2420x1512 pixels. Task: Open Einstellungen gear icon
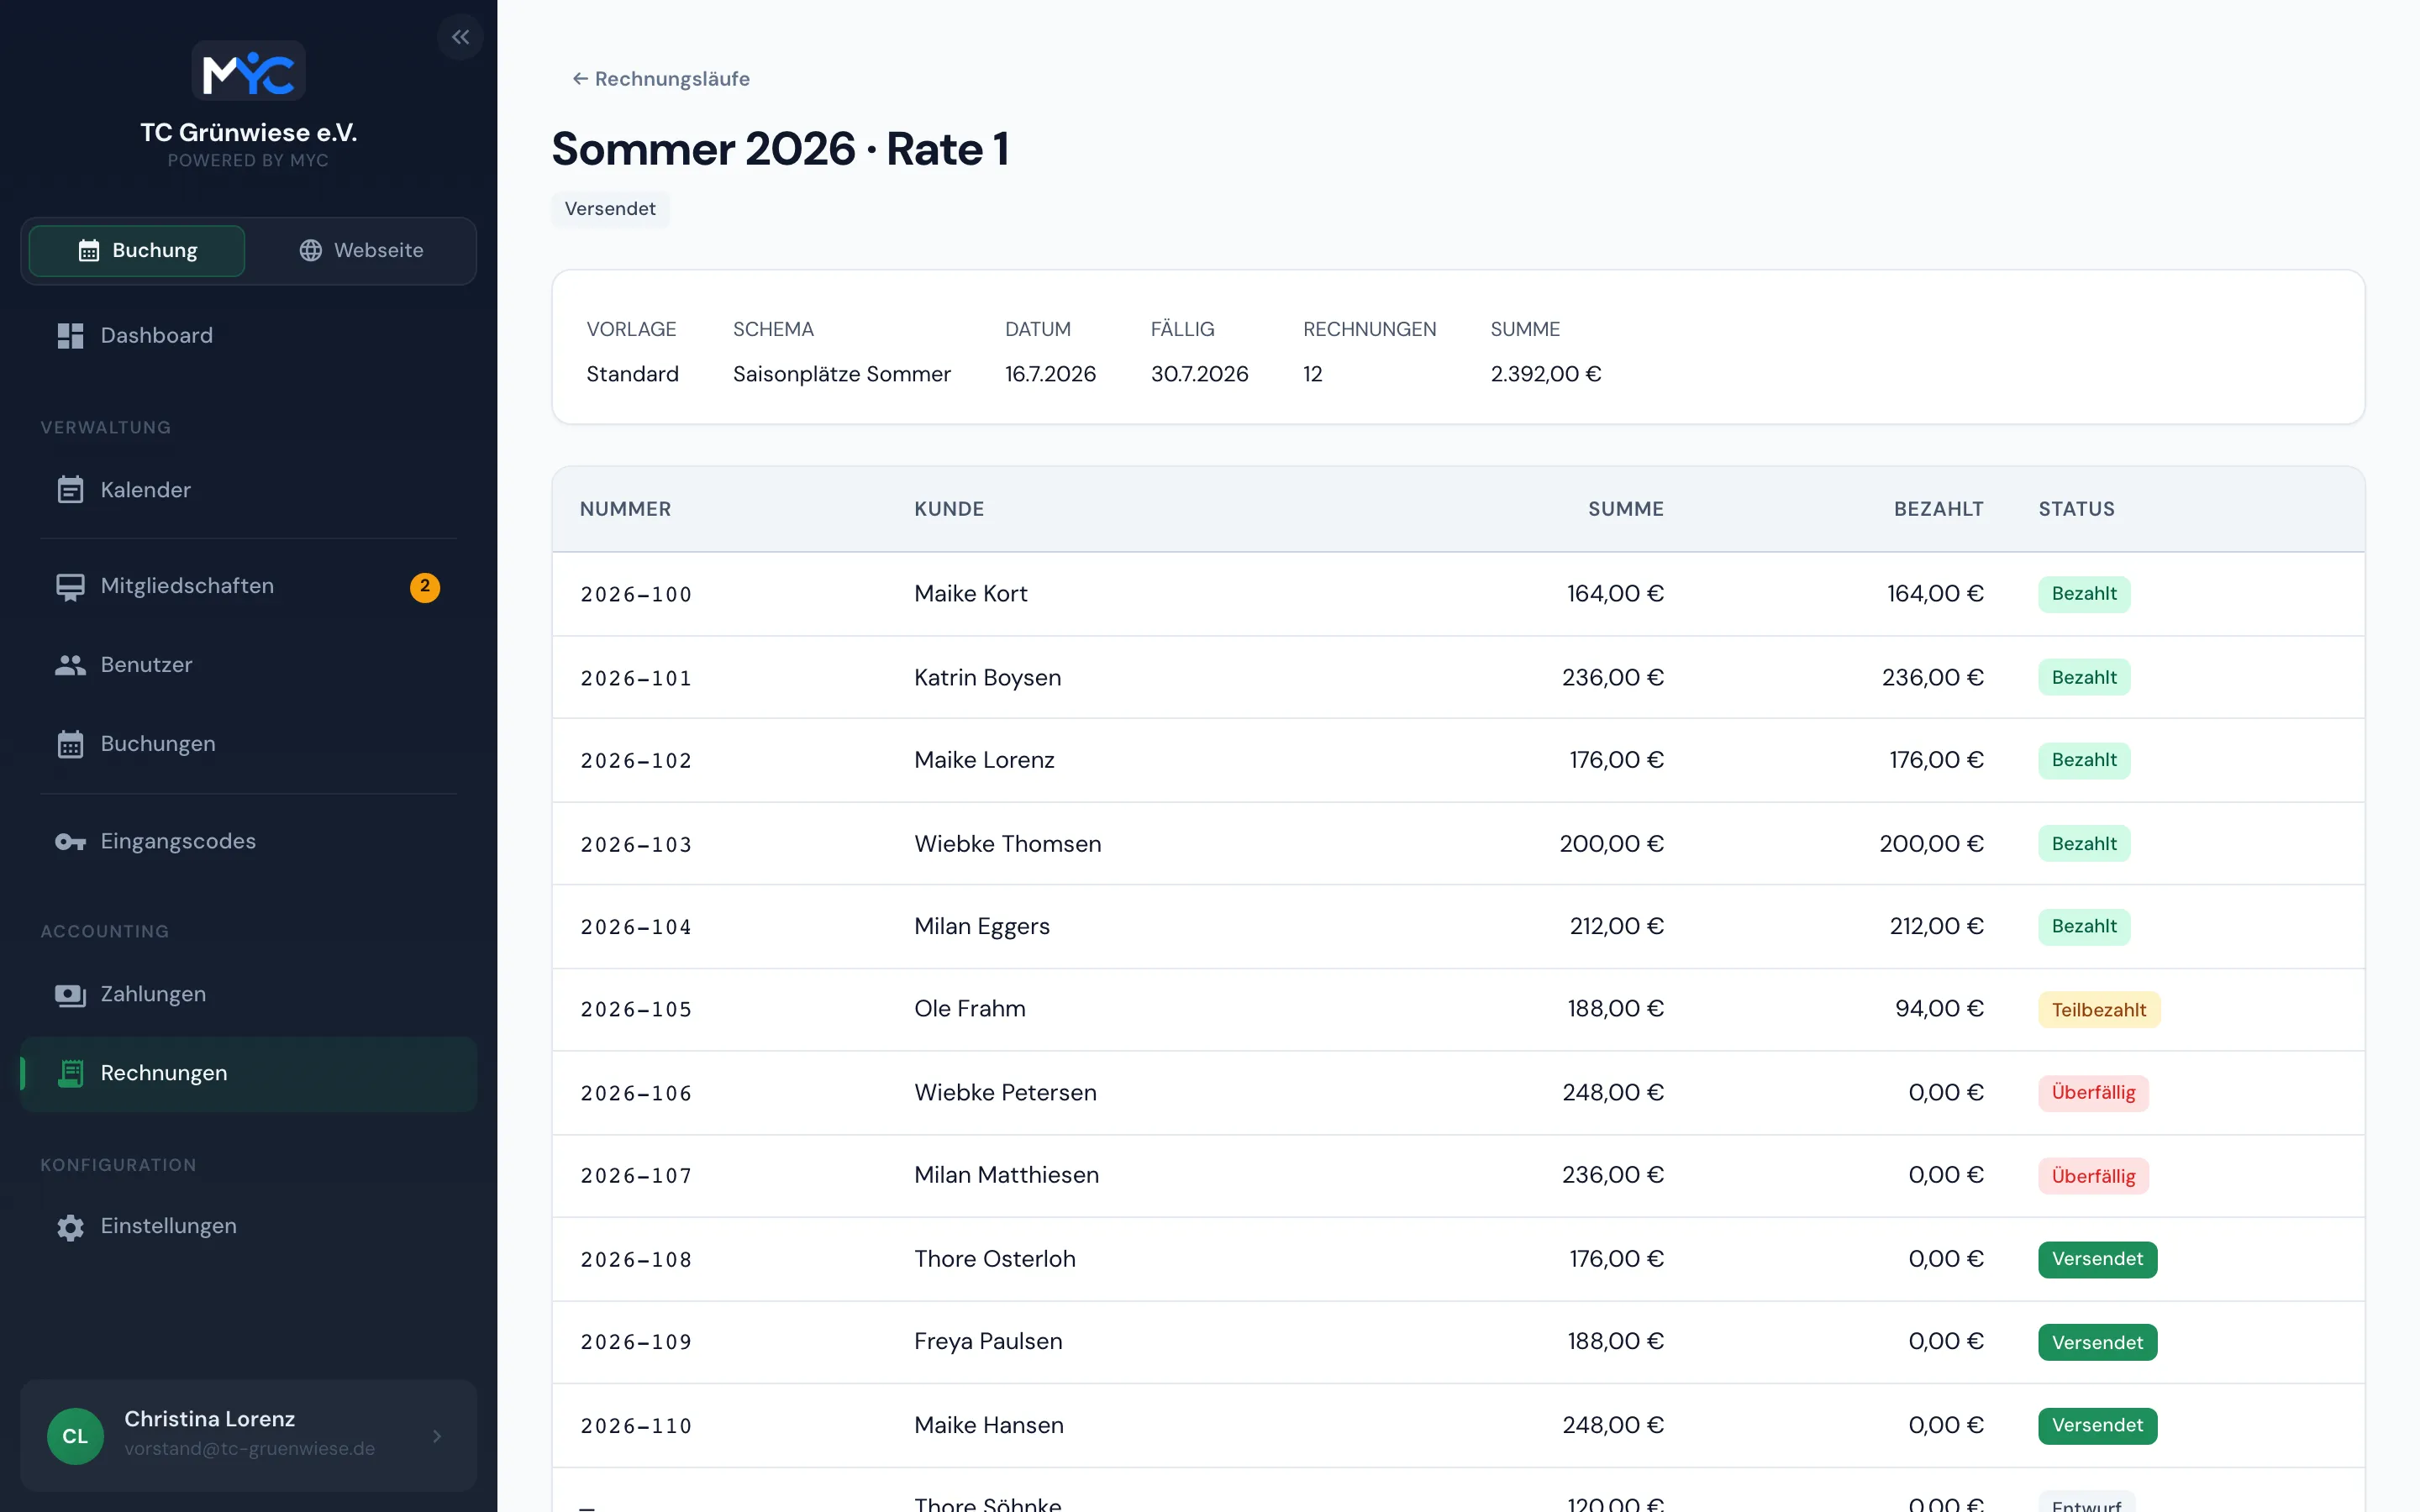(x=70, y=1227)
